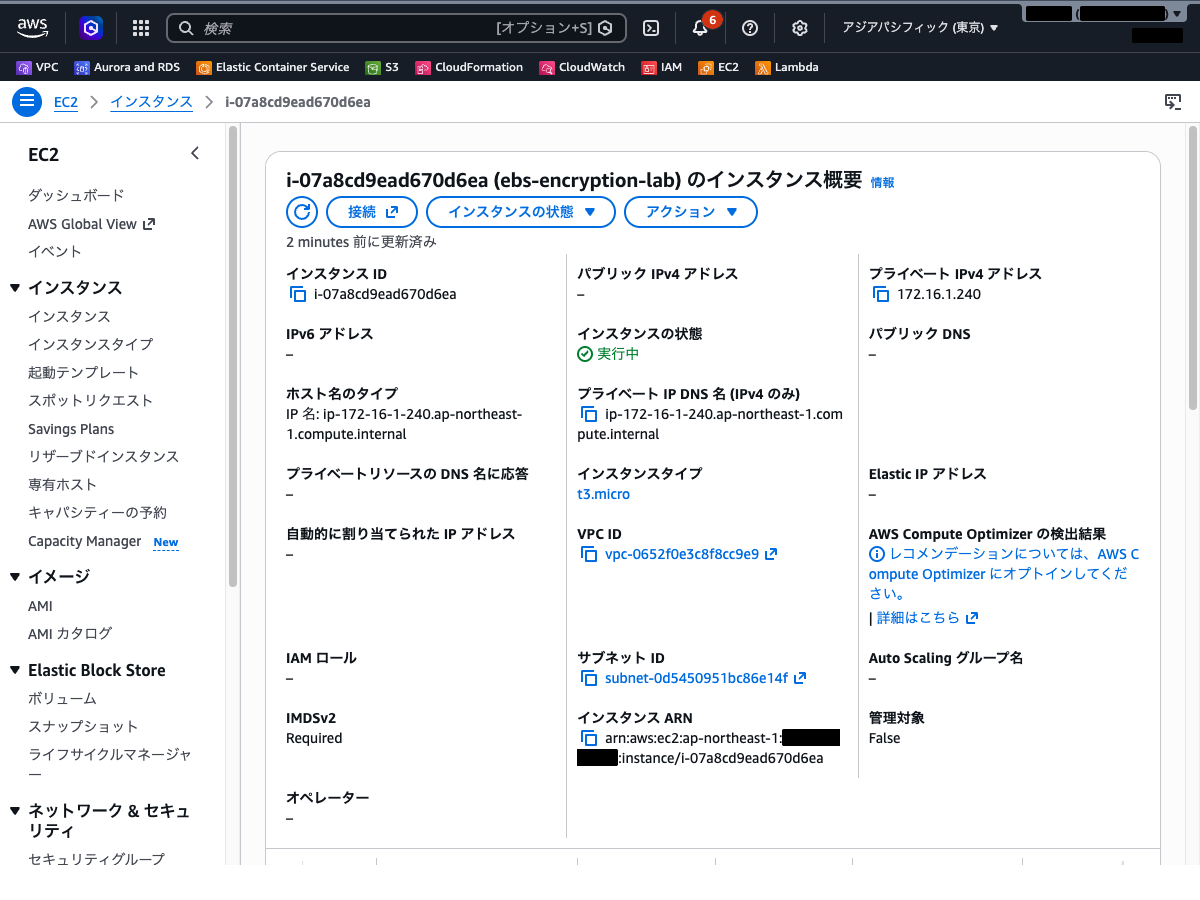Copy the private IPv4 address 172.16.1.240
Screen dimensions: 1200x900
point(881,294)
